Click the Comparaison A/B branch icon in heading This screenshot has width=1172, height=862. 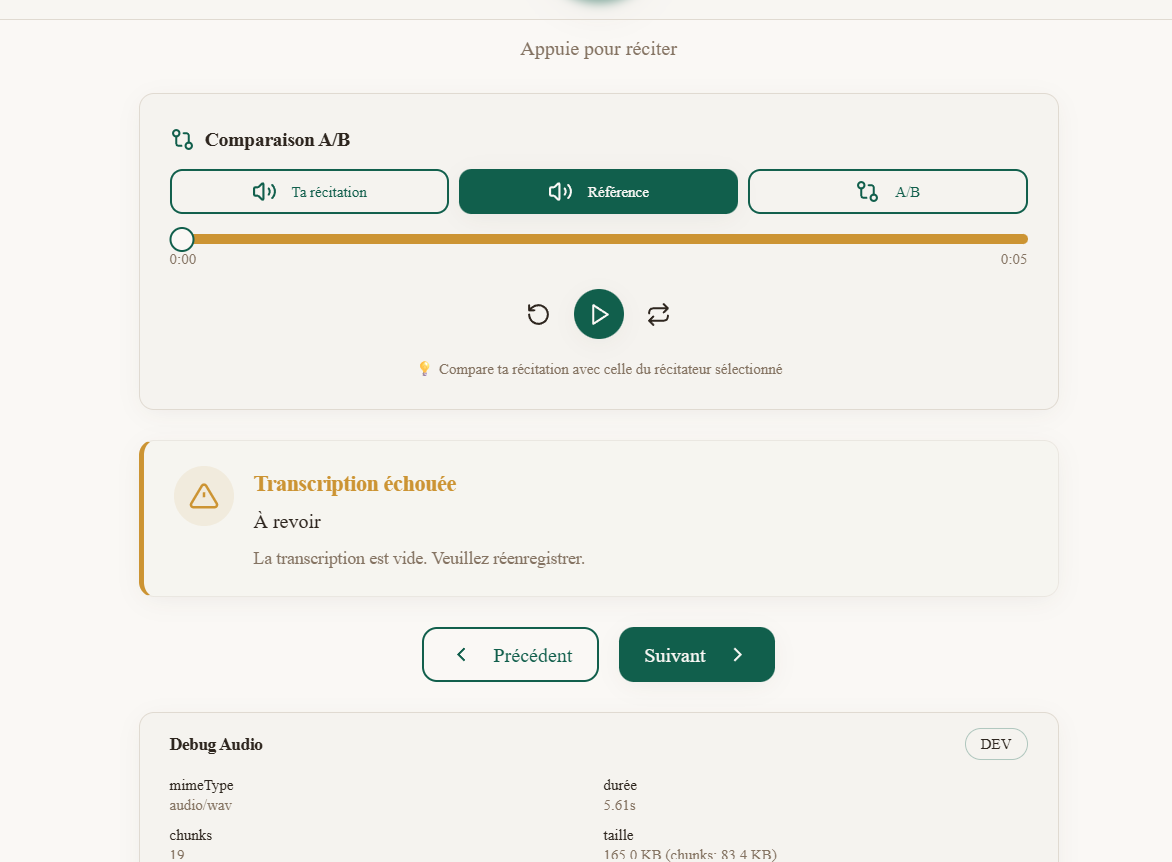point(182,139)
